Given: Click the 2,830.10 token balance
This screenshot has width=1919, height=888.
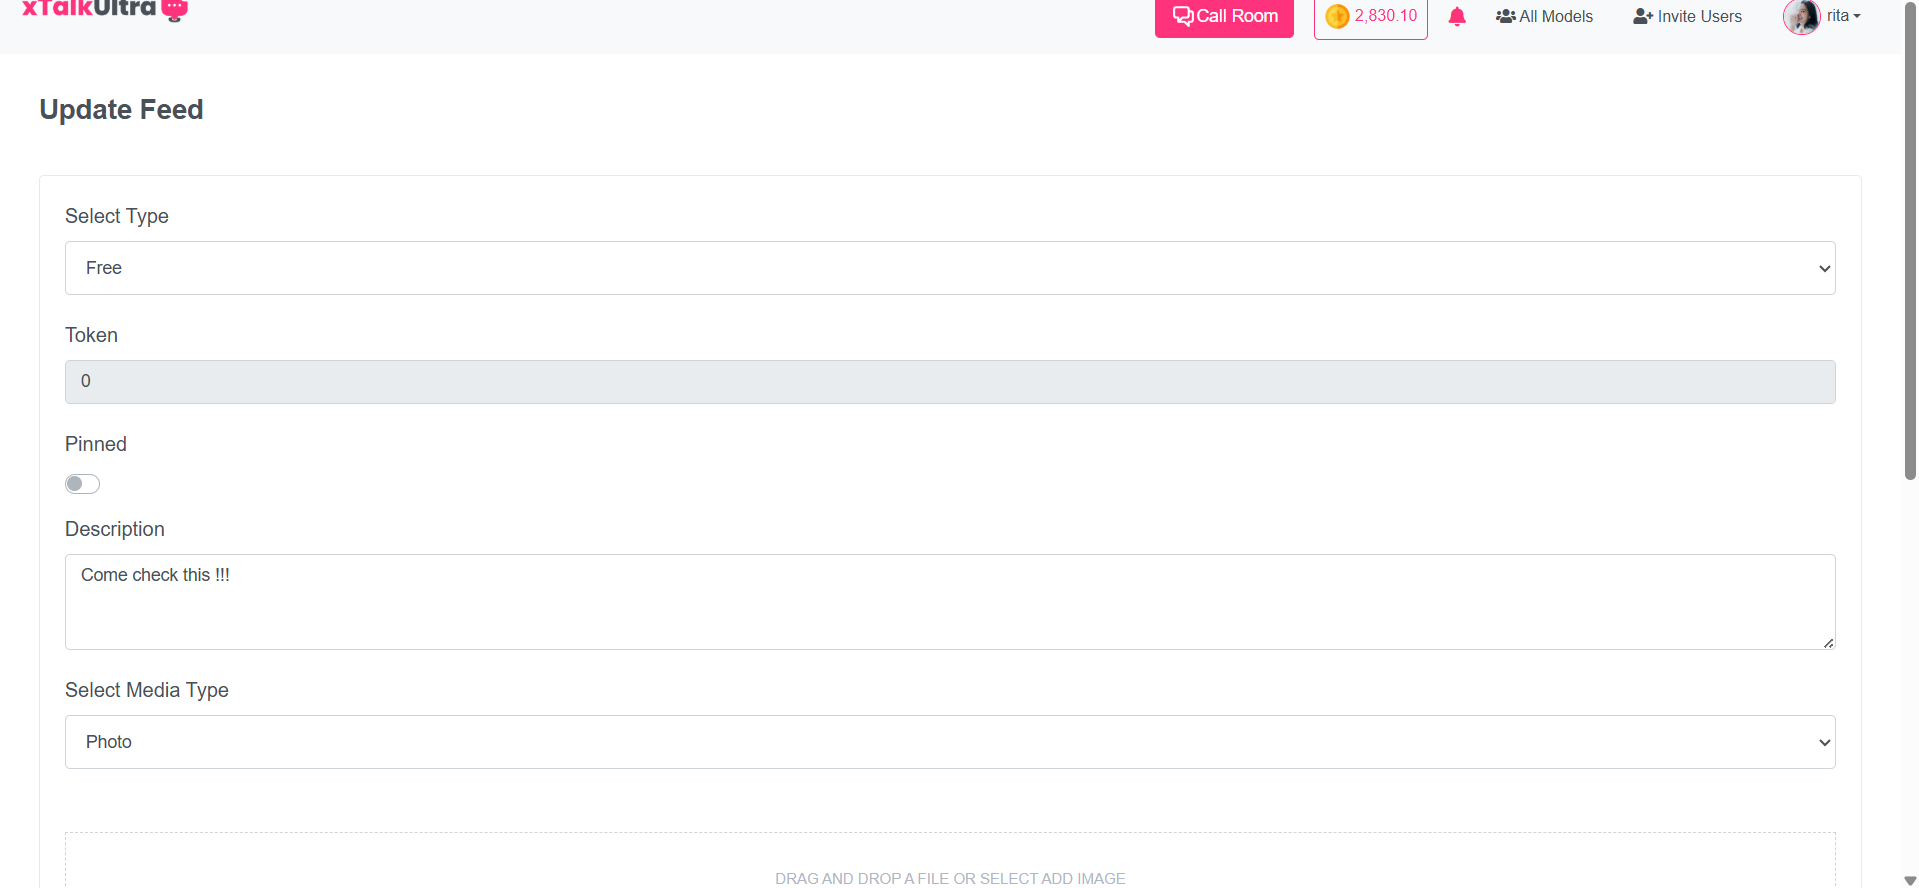Looking at the screenshot, I should point(1385,17).
